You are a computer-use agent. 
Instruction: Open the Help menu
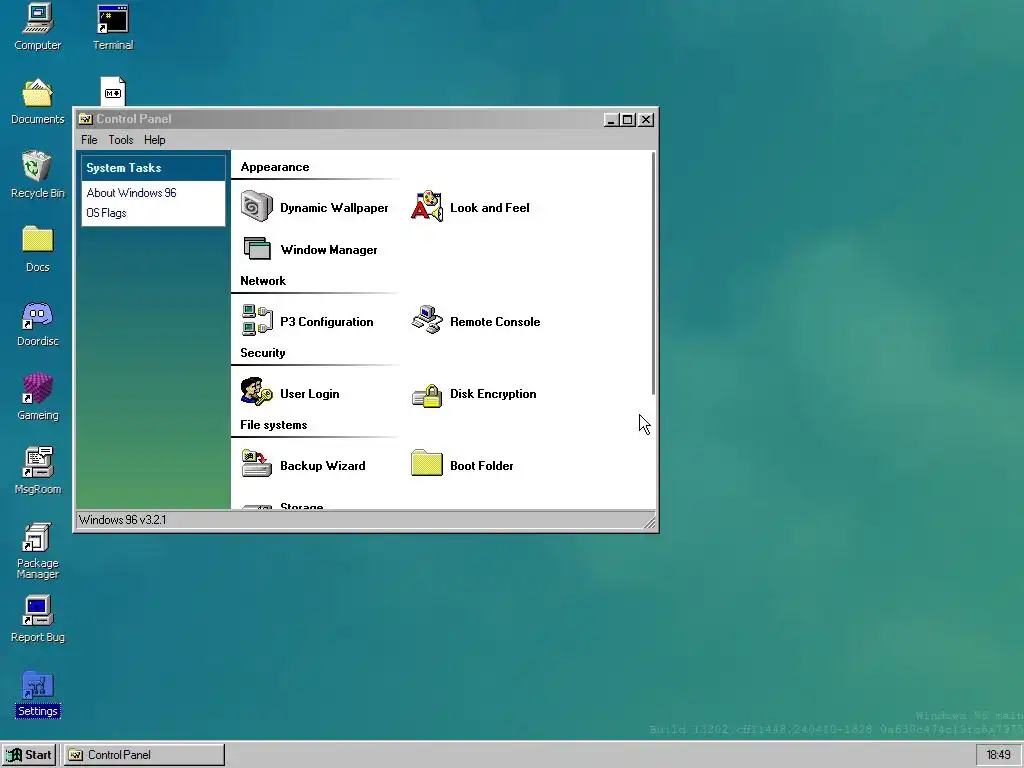click(155, 140)
